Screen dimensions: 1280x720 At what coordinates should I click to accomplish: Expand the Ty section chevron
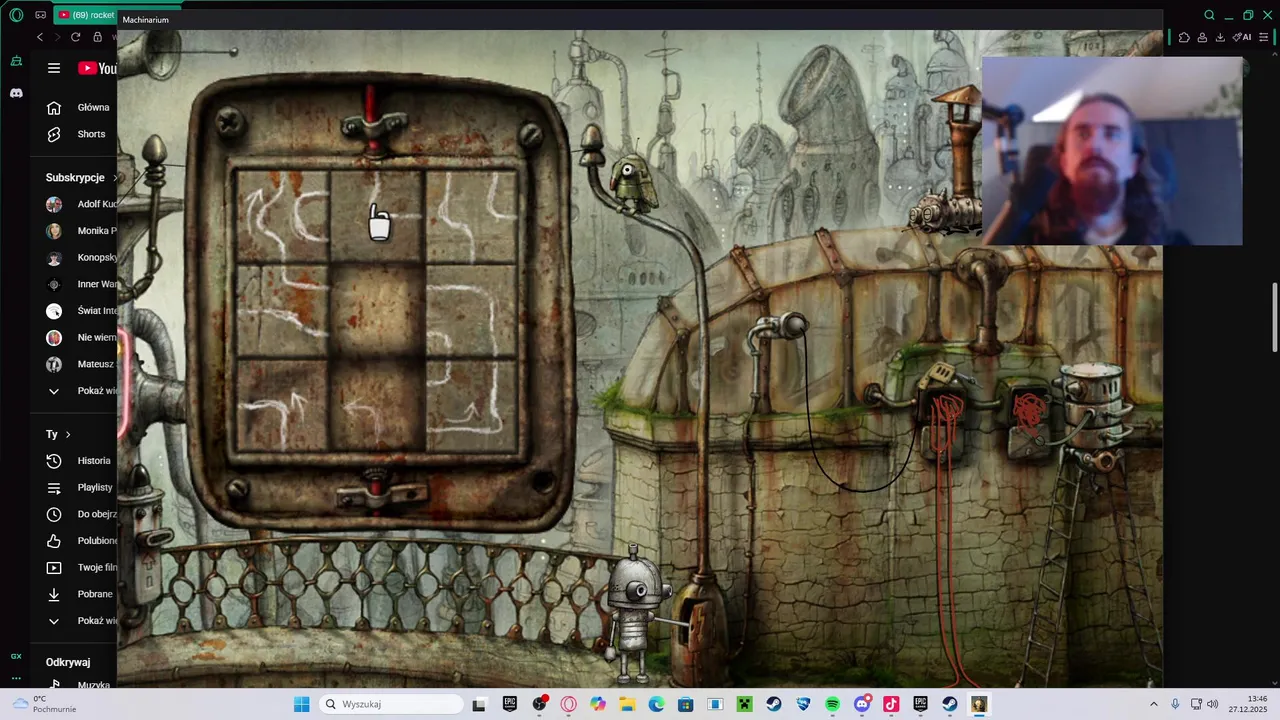68,435
